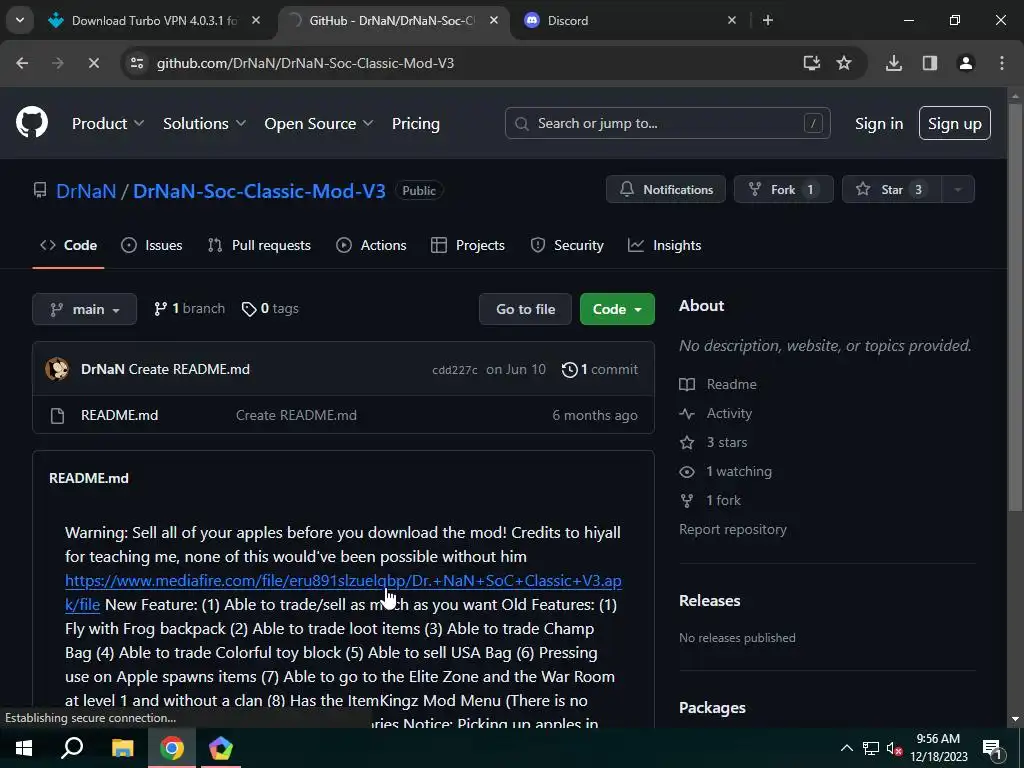Open File Explorer from the taskbar
Image resolution: width=1024 pixels, height=768 pixels.
click(122, 748)
